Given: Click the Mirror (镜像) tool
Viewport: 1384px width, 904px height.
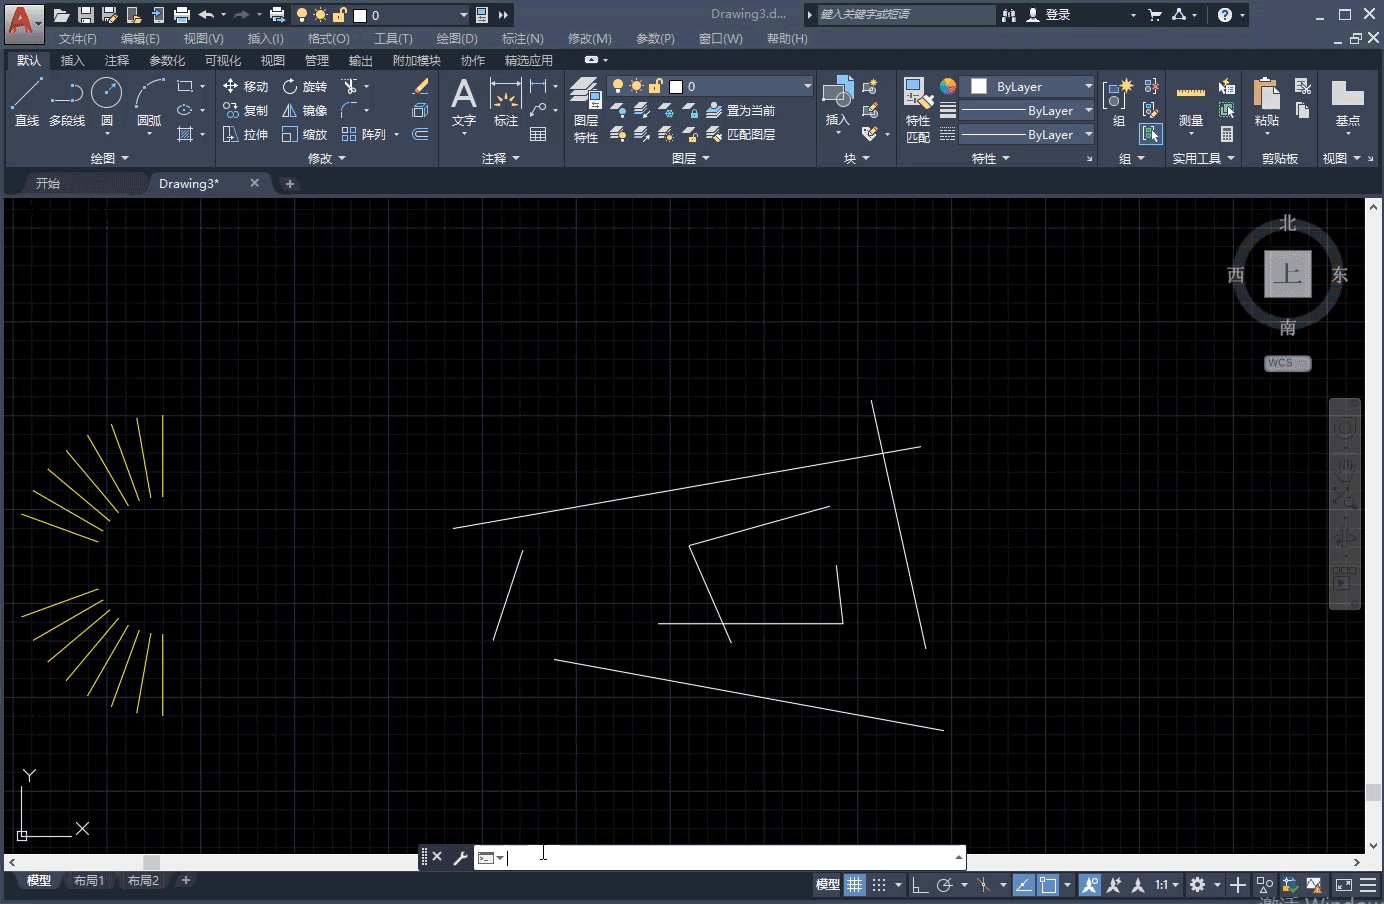Looking at the screenshot, I should tap(304, 110).
